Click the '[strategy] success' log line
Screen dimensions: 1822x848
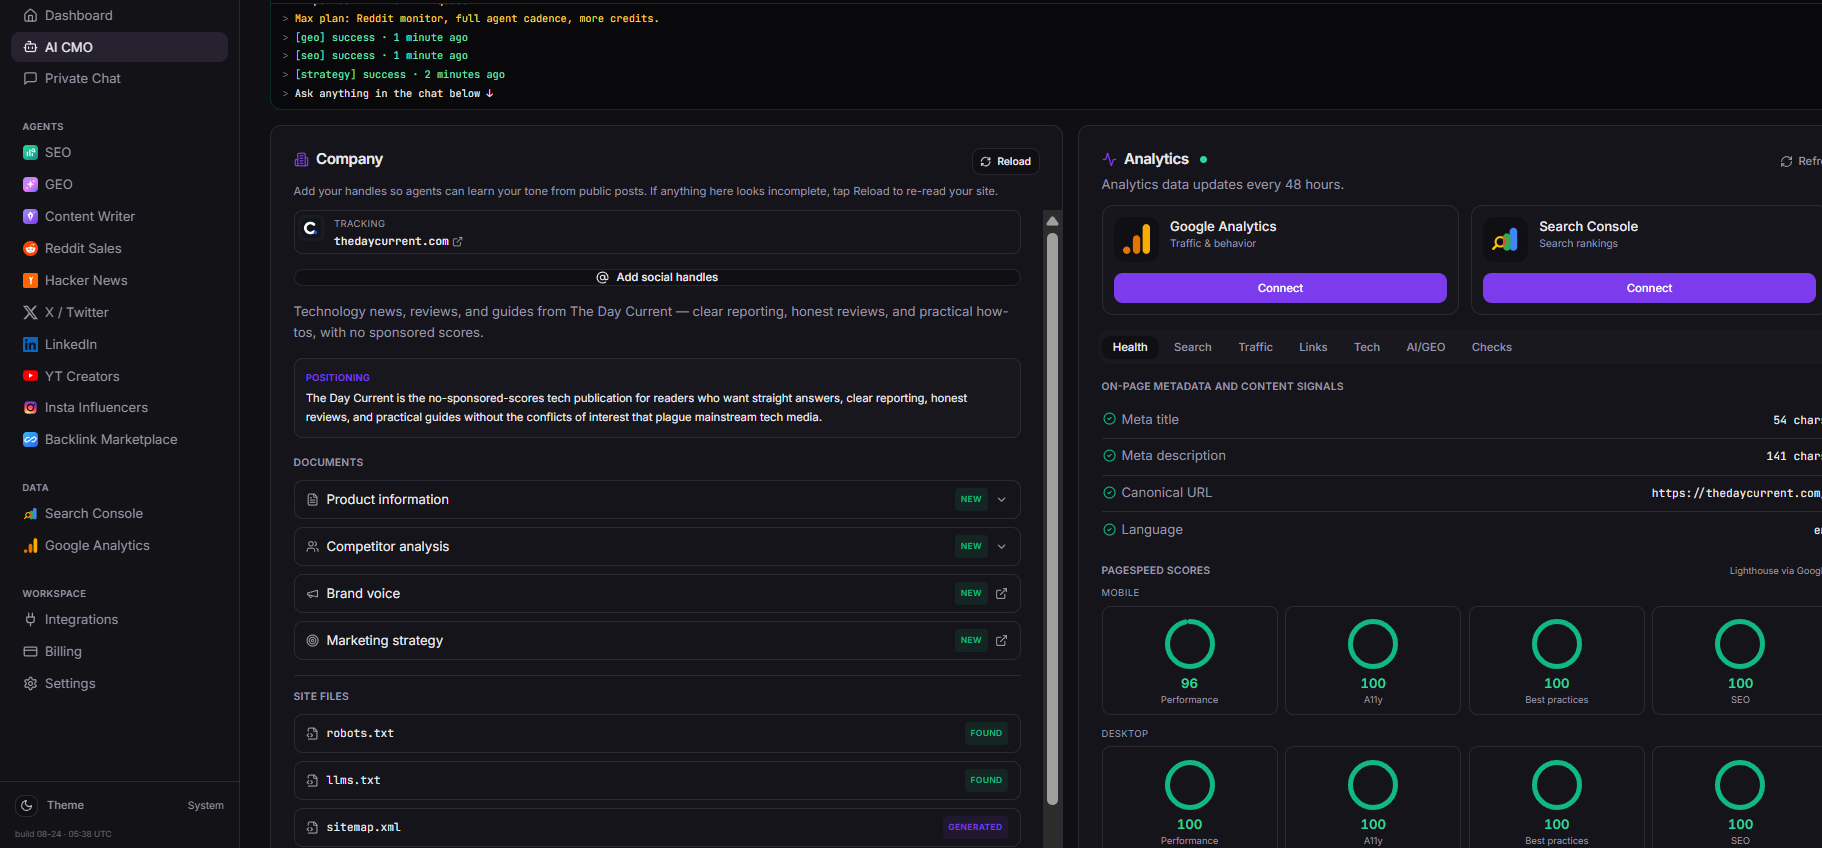[400, 75]
